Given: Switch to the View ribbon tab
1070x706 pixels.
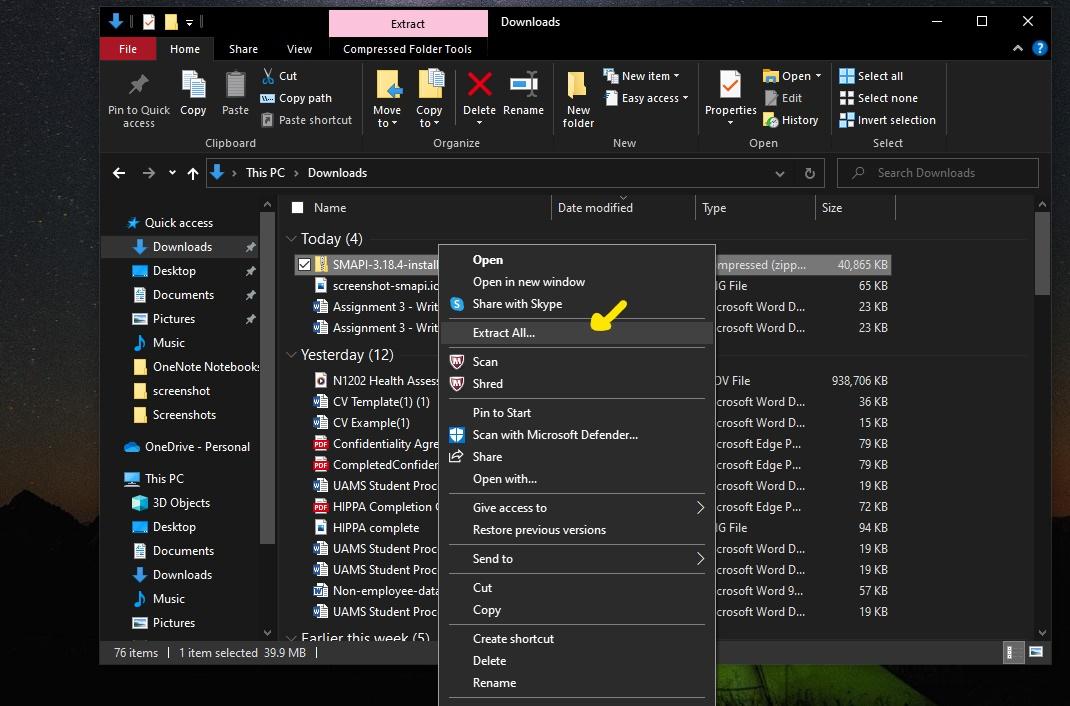Looking at the screenshot, I should point(299,49).
